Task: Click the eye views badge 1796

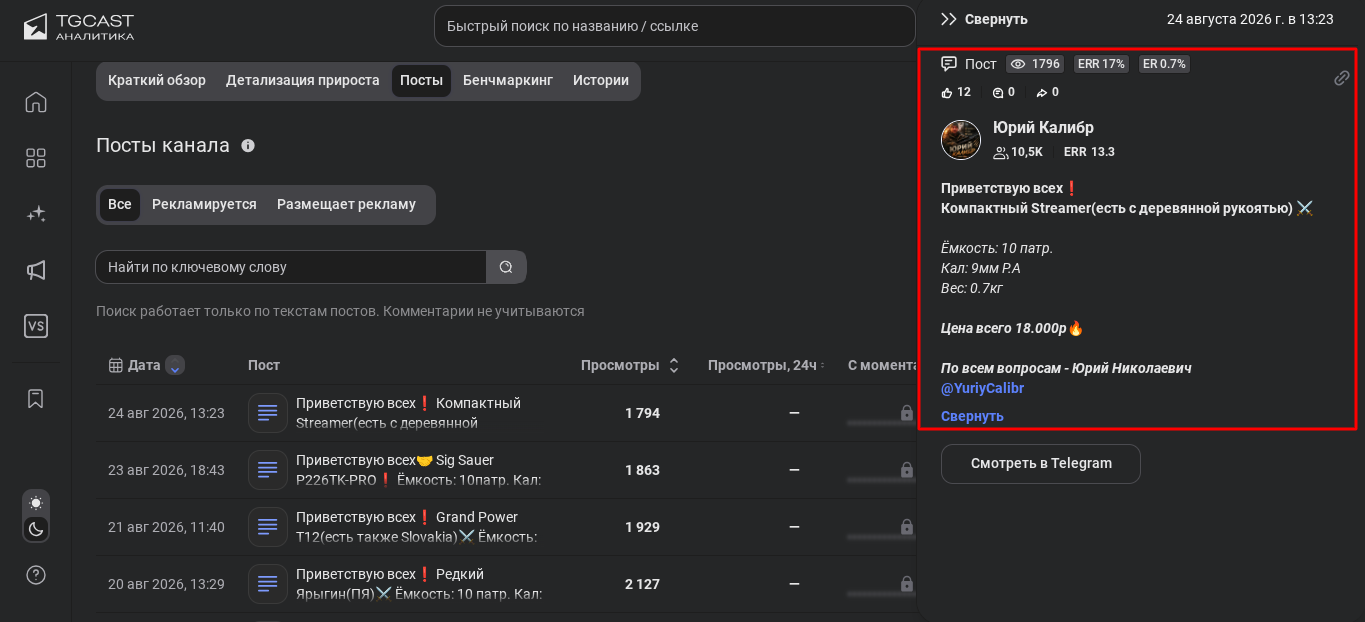Action: tap(1035, 64)
